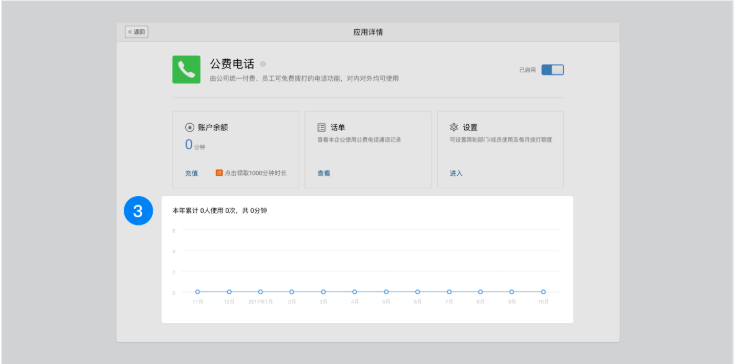
Task: Click the 话单 card description text
Action: click(x=359, y=140)
